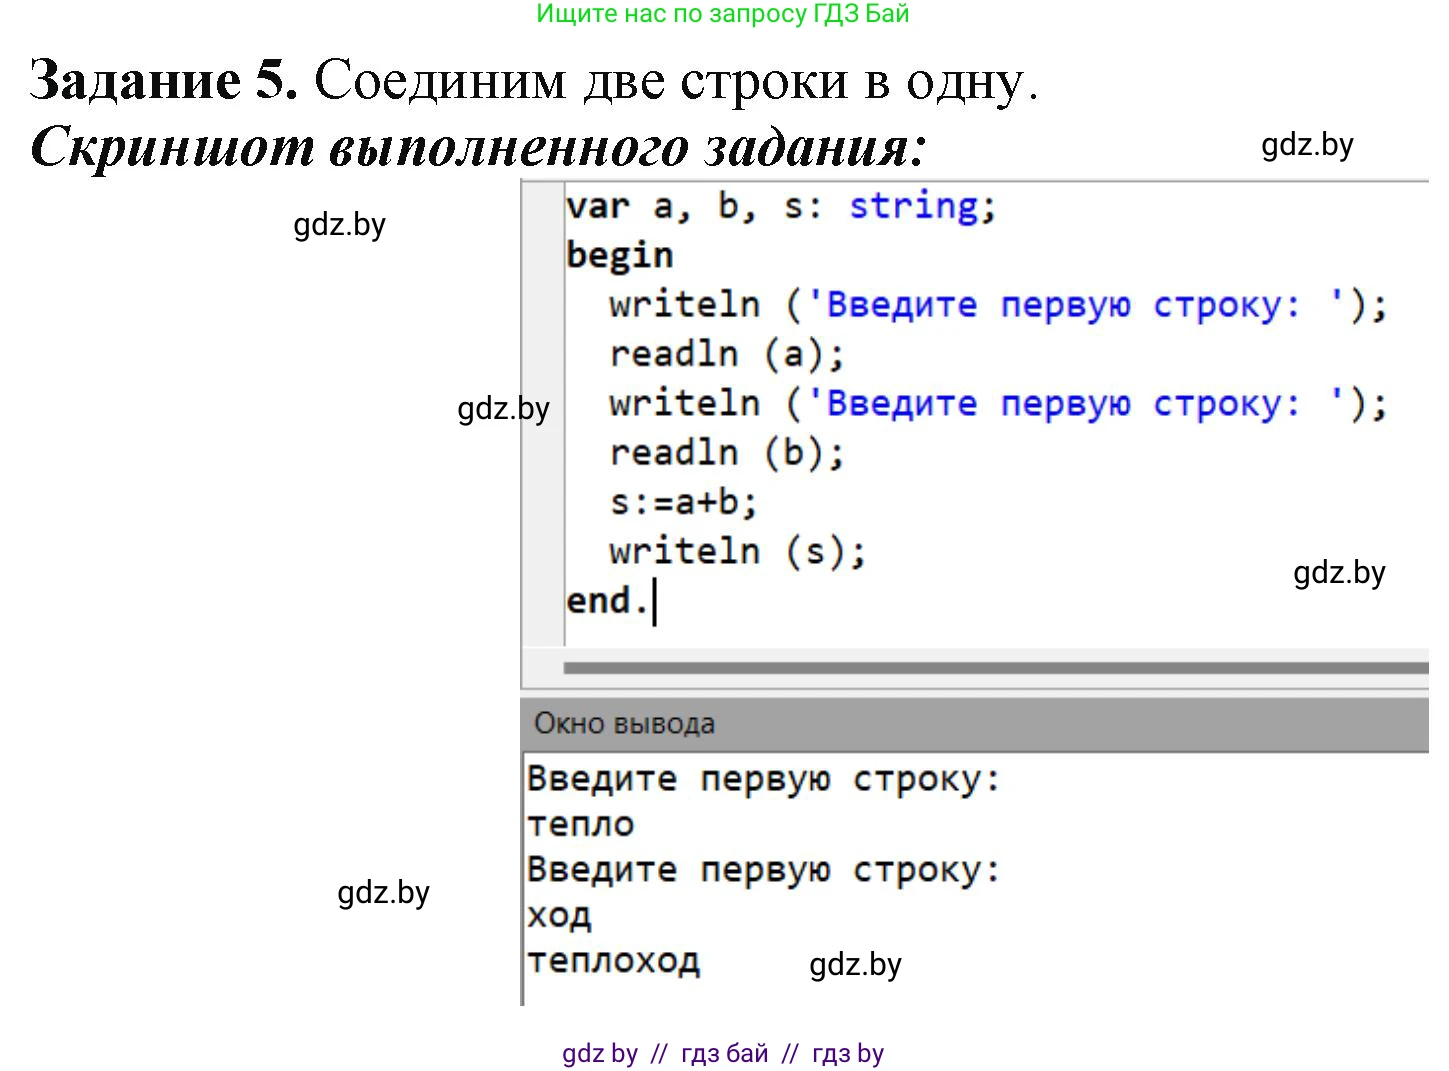
Task: Click the 's:=a+b;' assignment line
Action: (683, 501)
